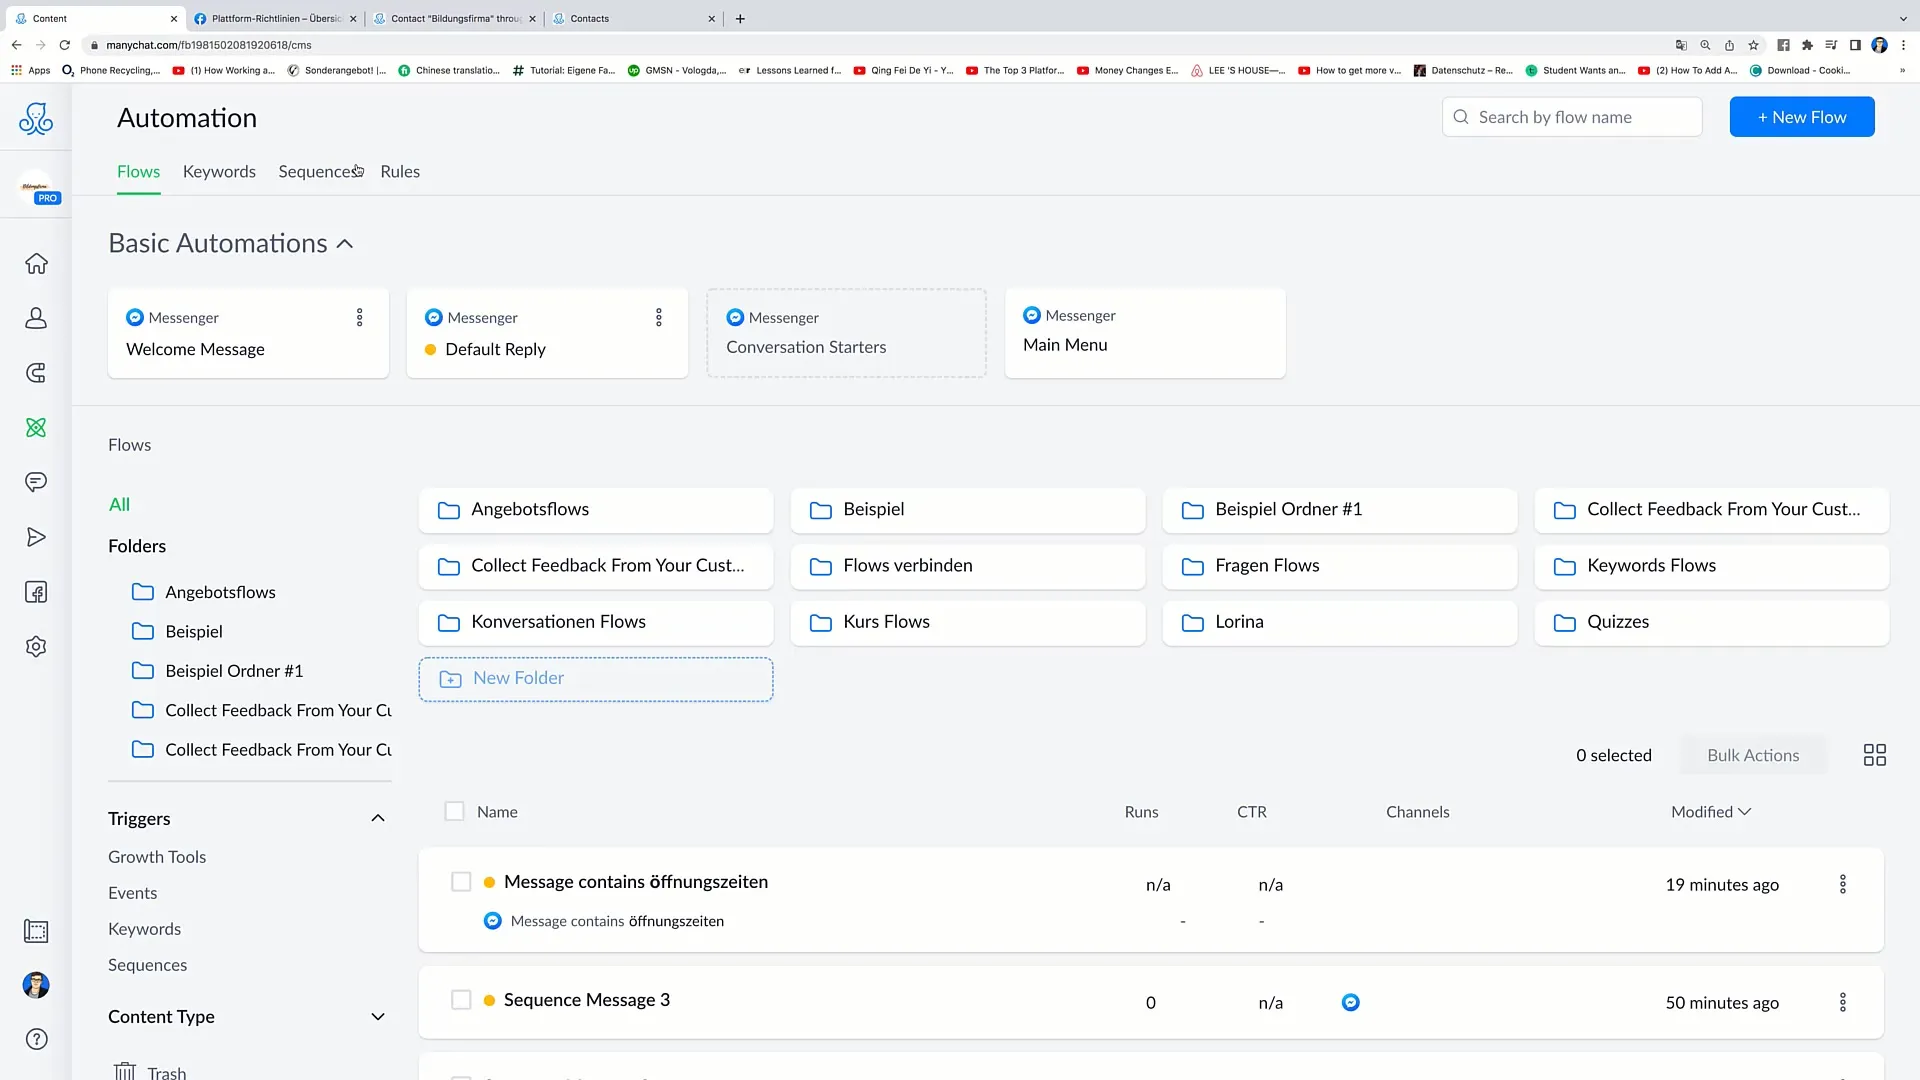Click three-dot menu on Default Reply

[x=658, y=316]
